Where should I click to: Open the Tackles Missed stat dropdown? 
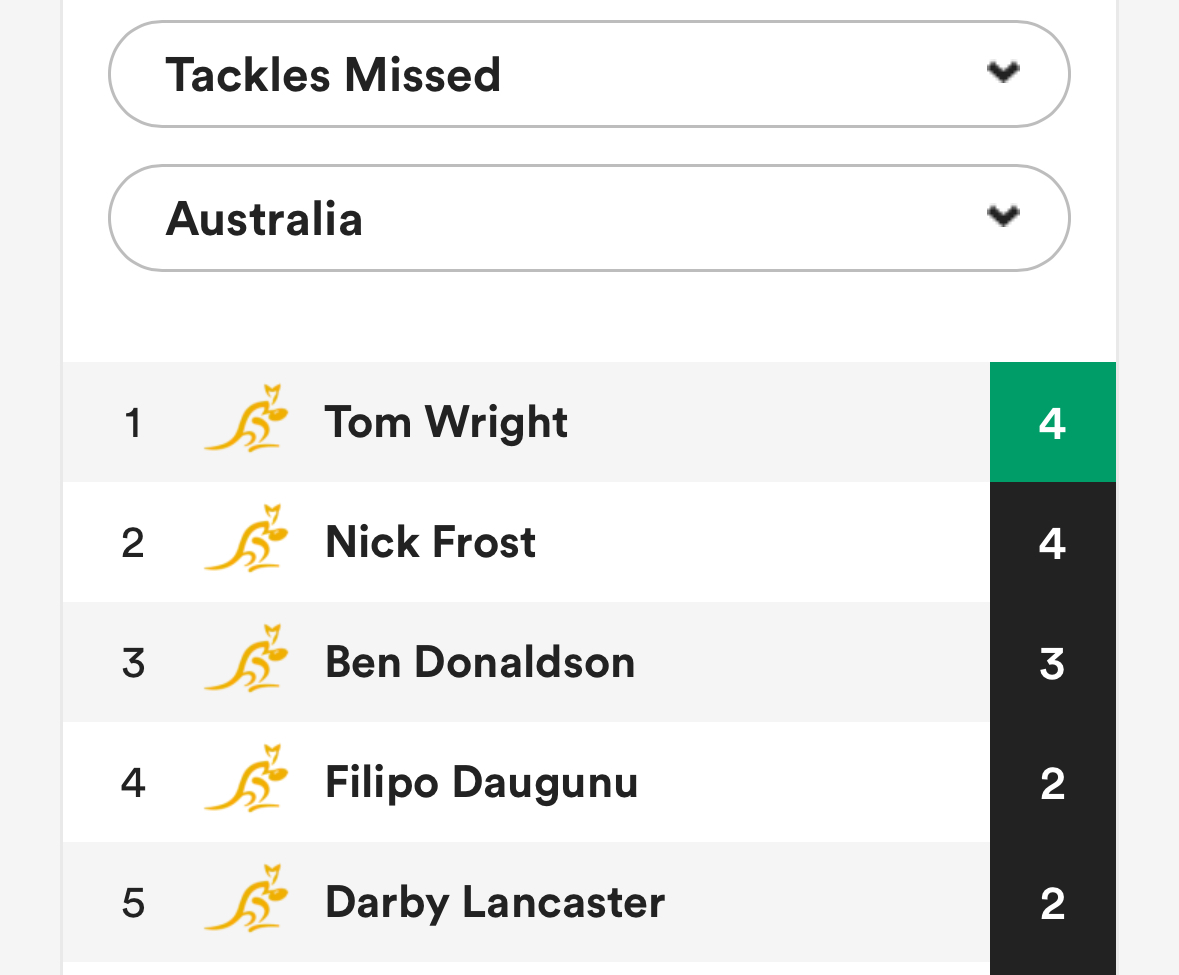click(x=589, y=74)
